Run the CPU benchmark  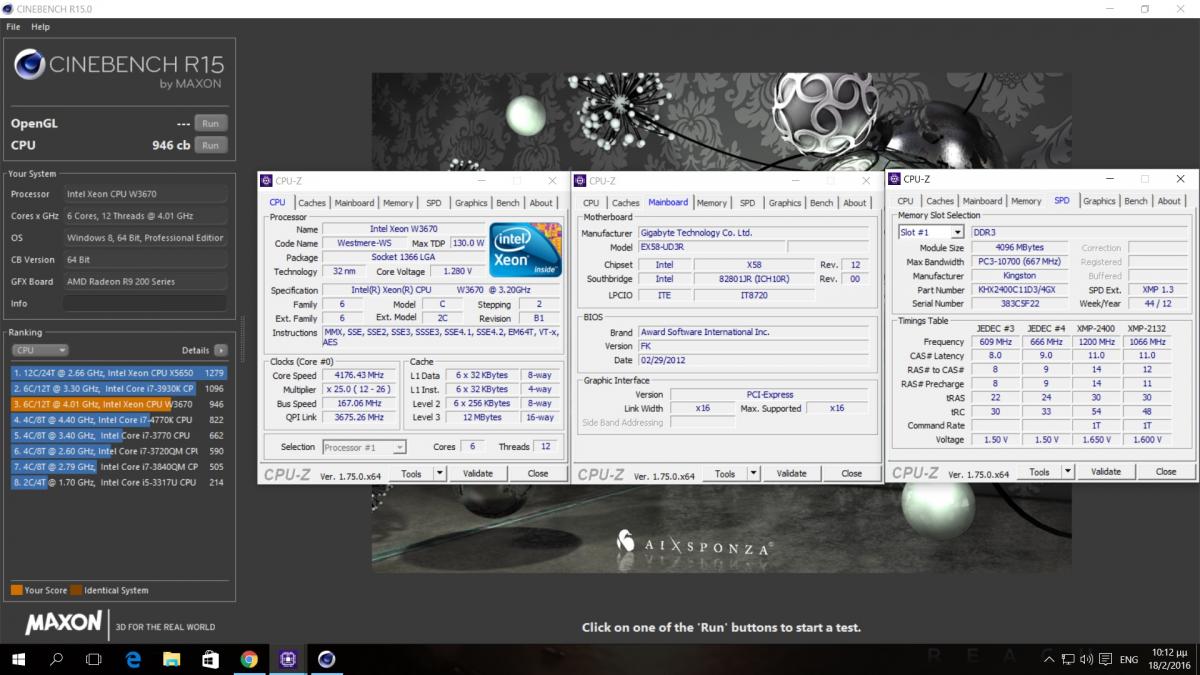coord(210,145)
